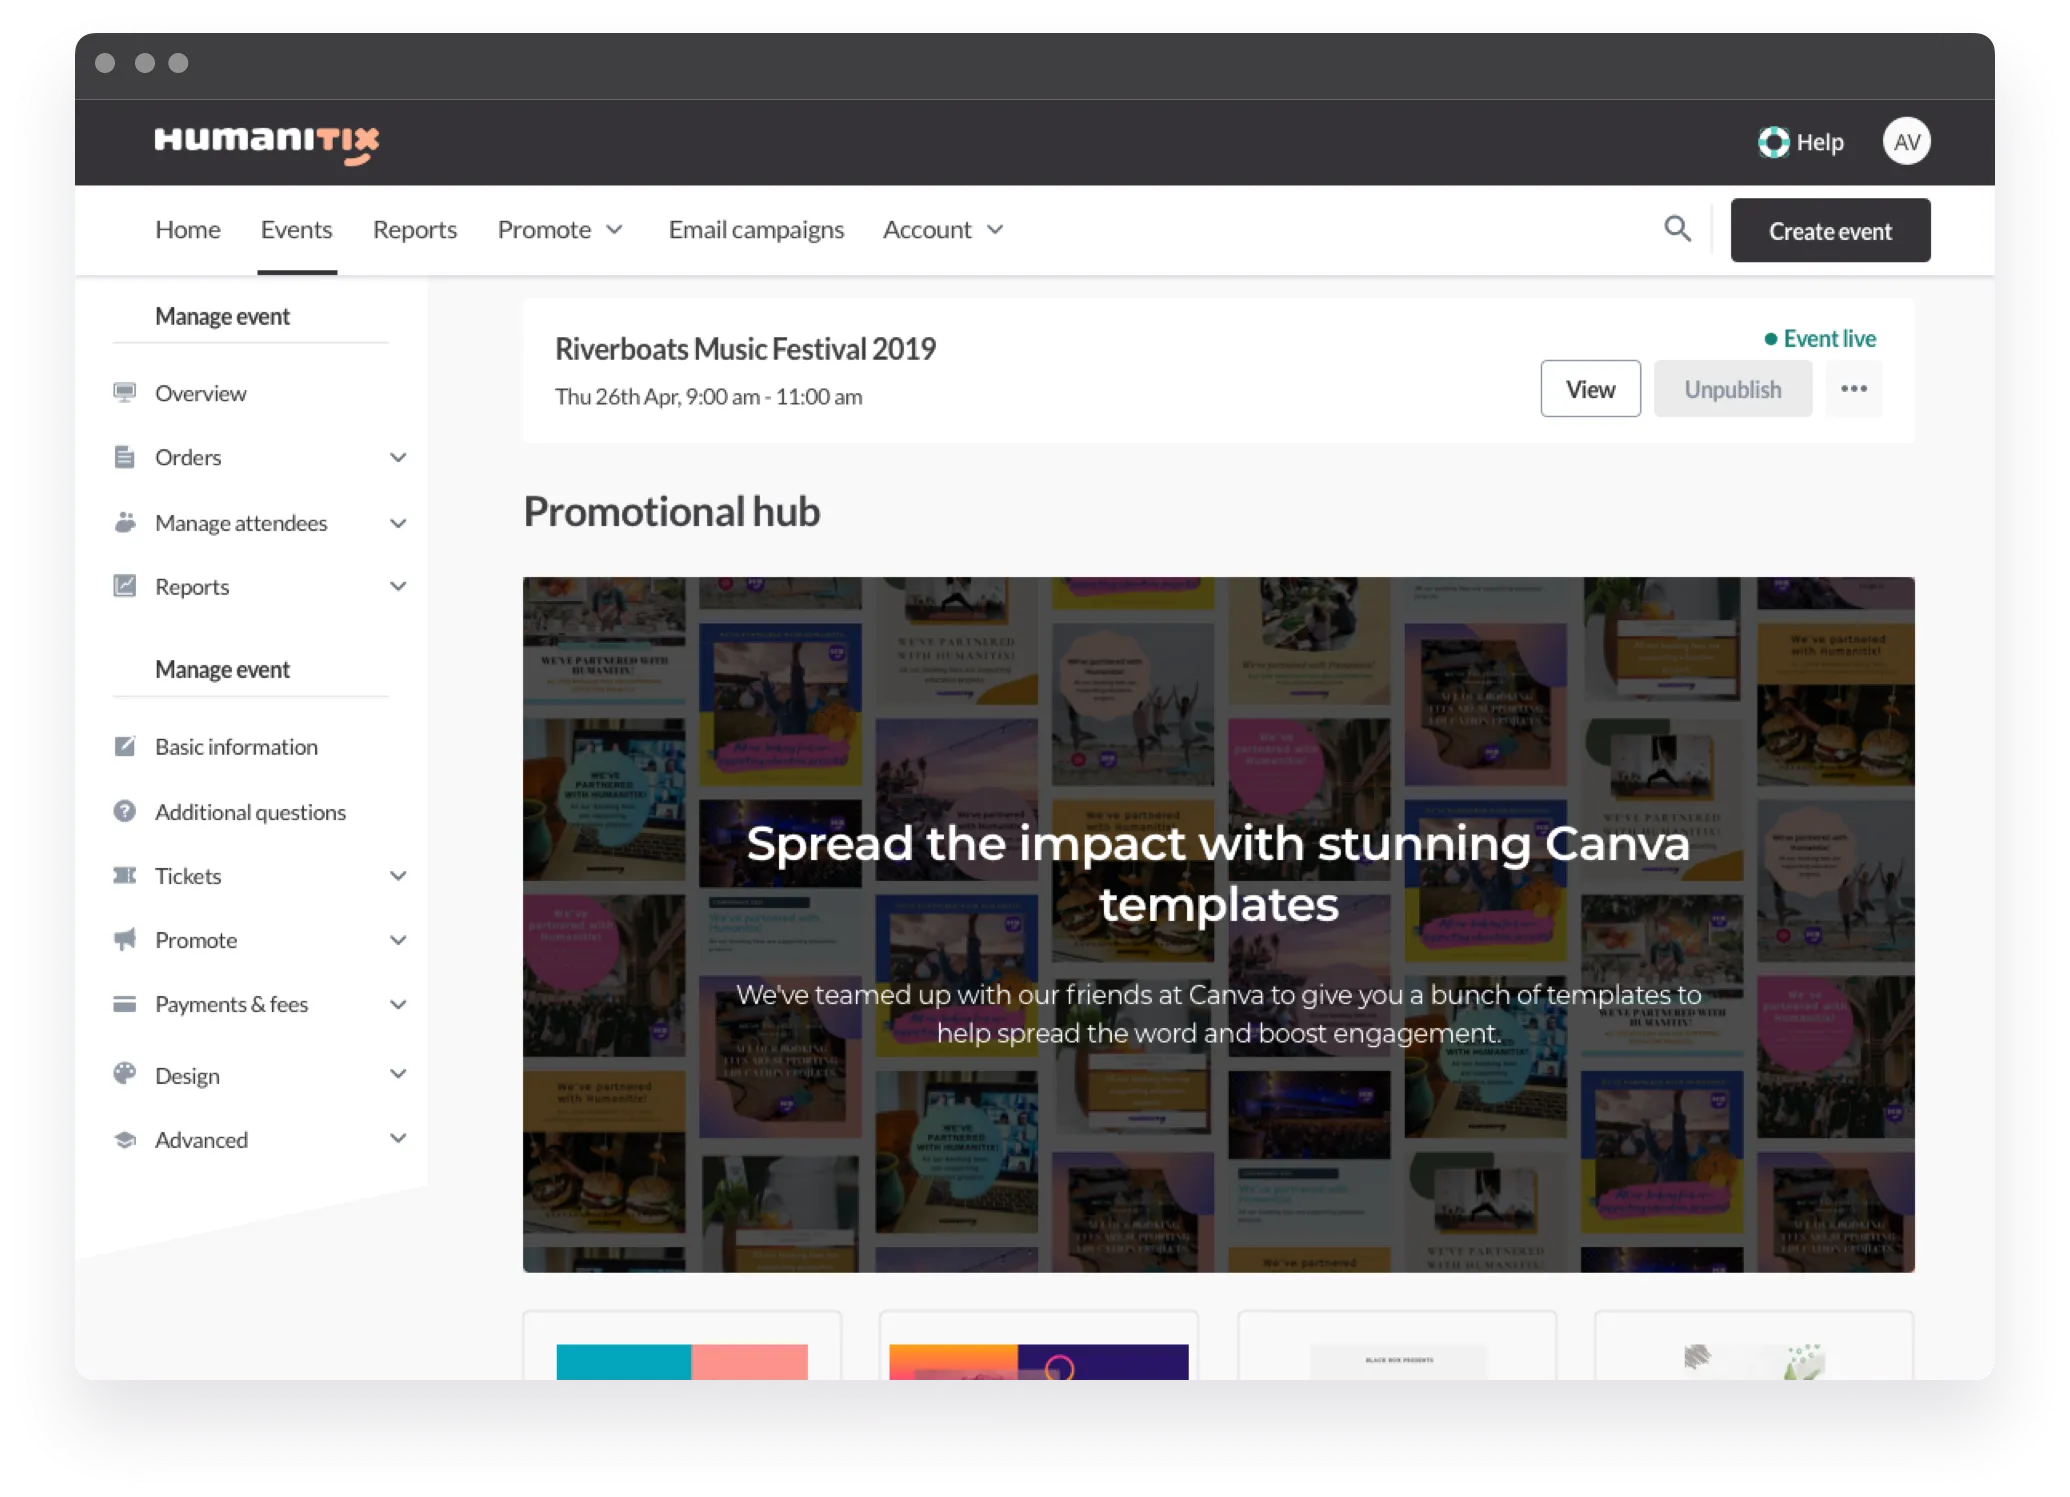
Task: Click the Reports navigation tab
Action: pos(413,228)
